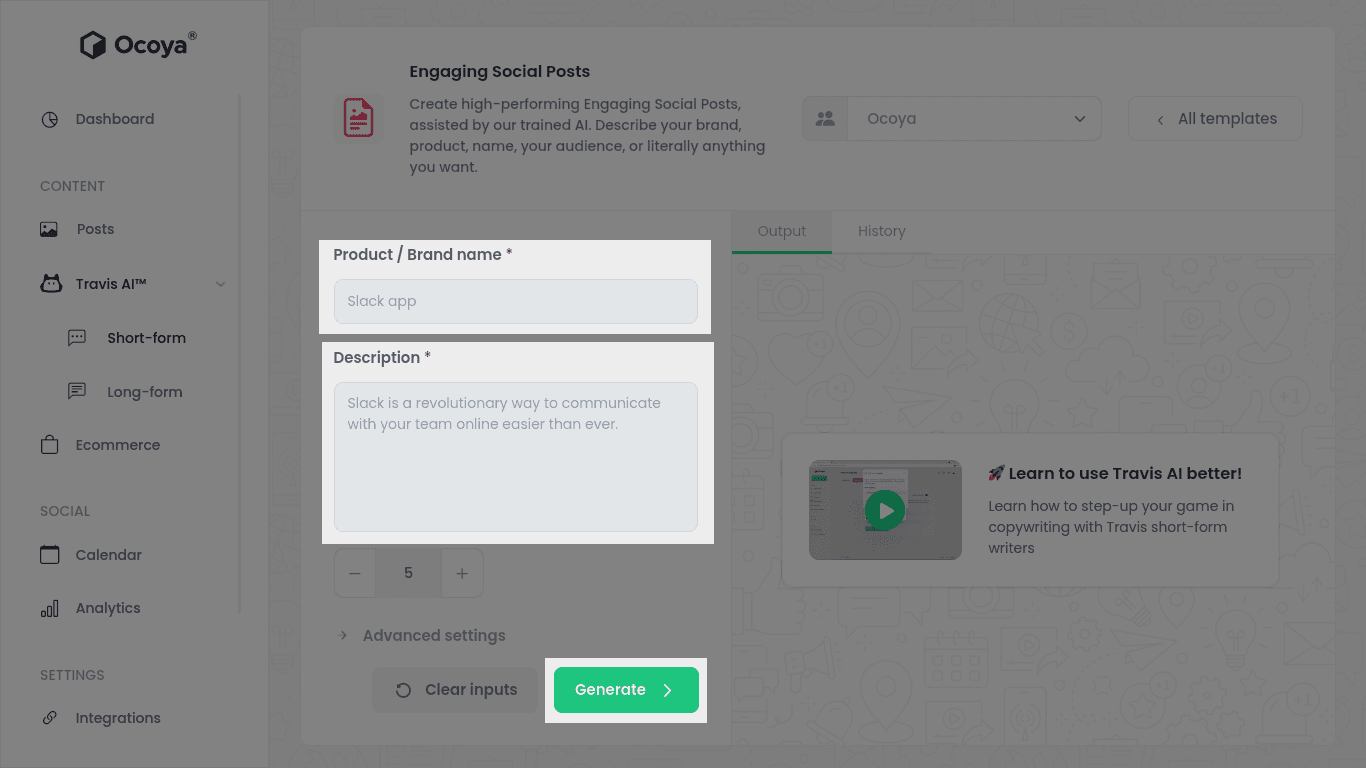The image size is (1366, 768).
Task: Click Clear inputs button
Action: point(456,690)
